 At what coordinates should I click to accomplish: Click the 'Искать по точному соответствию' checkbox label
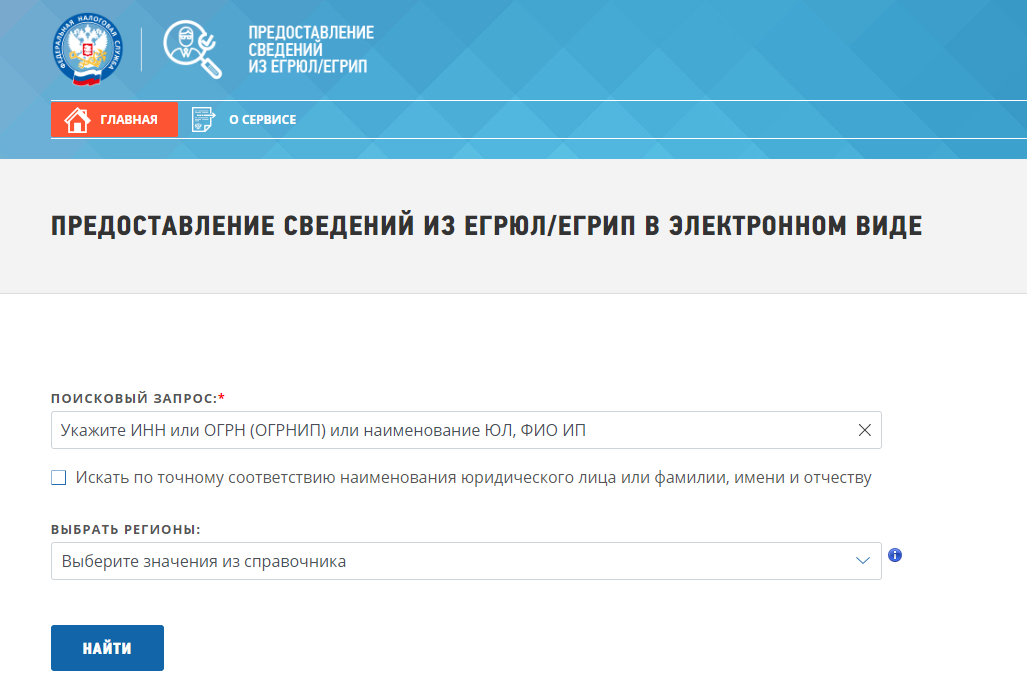point(473,478)
